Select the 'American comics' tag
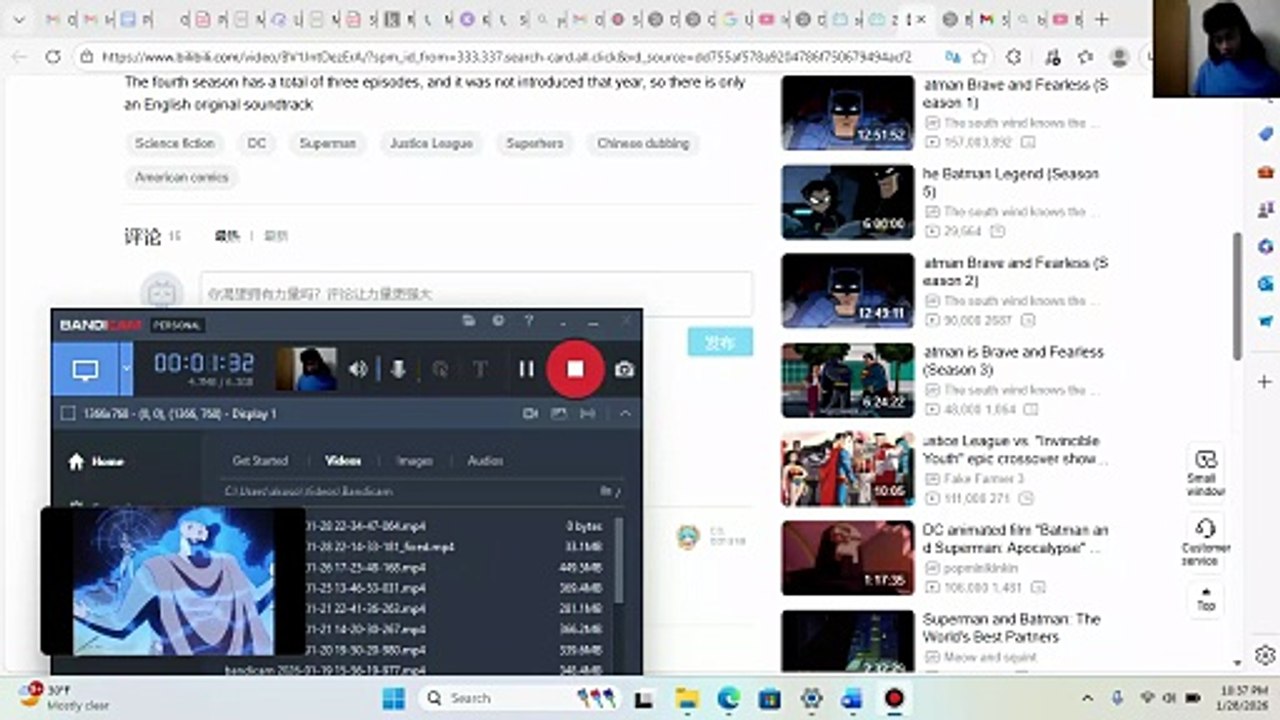Viewport: 1280px width, 720px height. coord(182,177)
